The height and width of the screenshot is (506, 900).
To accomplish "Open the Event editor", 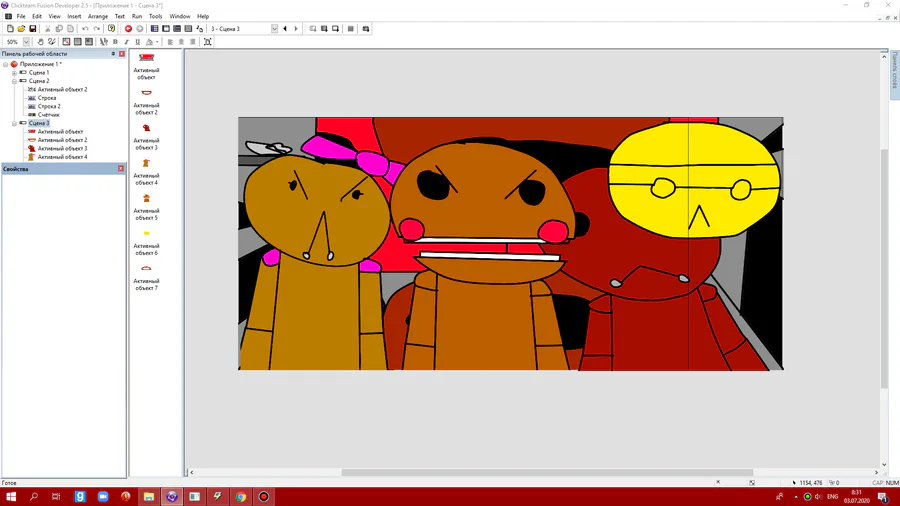I will click(x=177, y=29).
